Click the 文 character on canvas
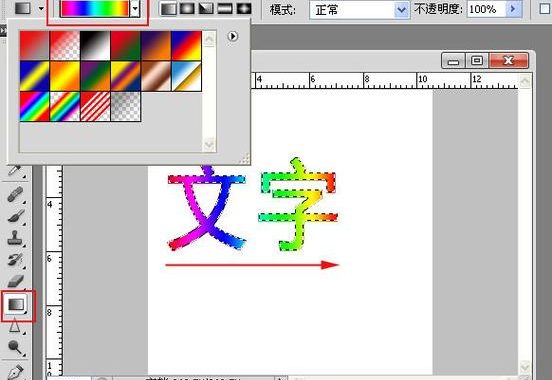This screenshot has width=552, height=380. (x=207, y=208)
